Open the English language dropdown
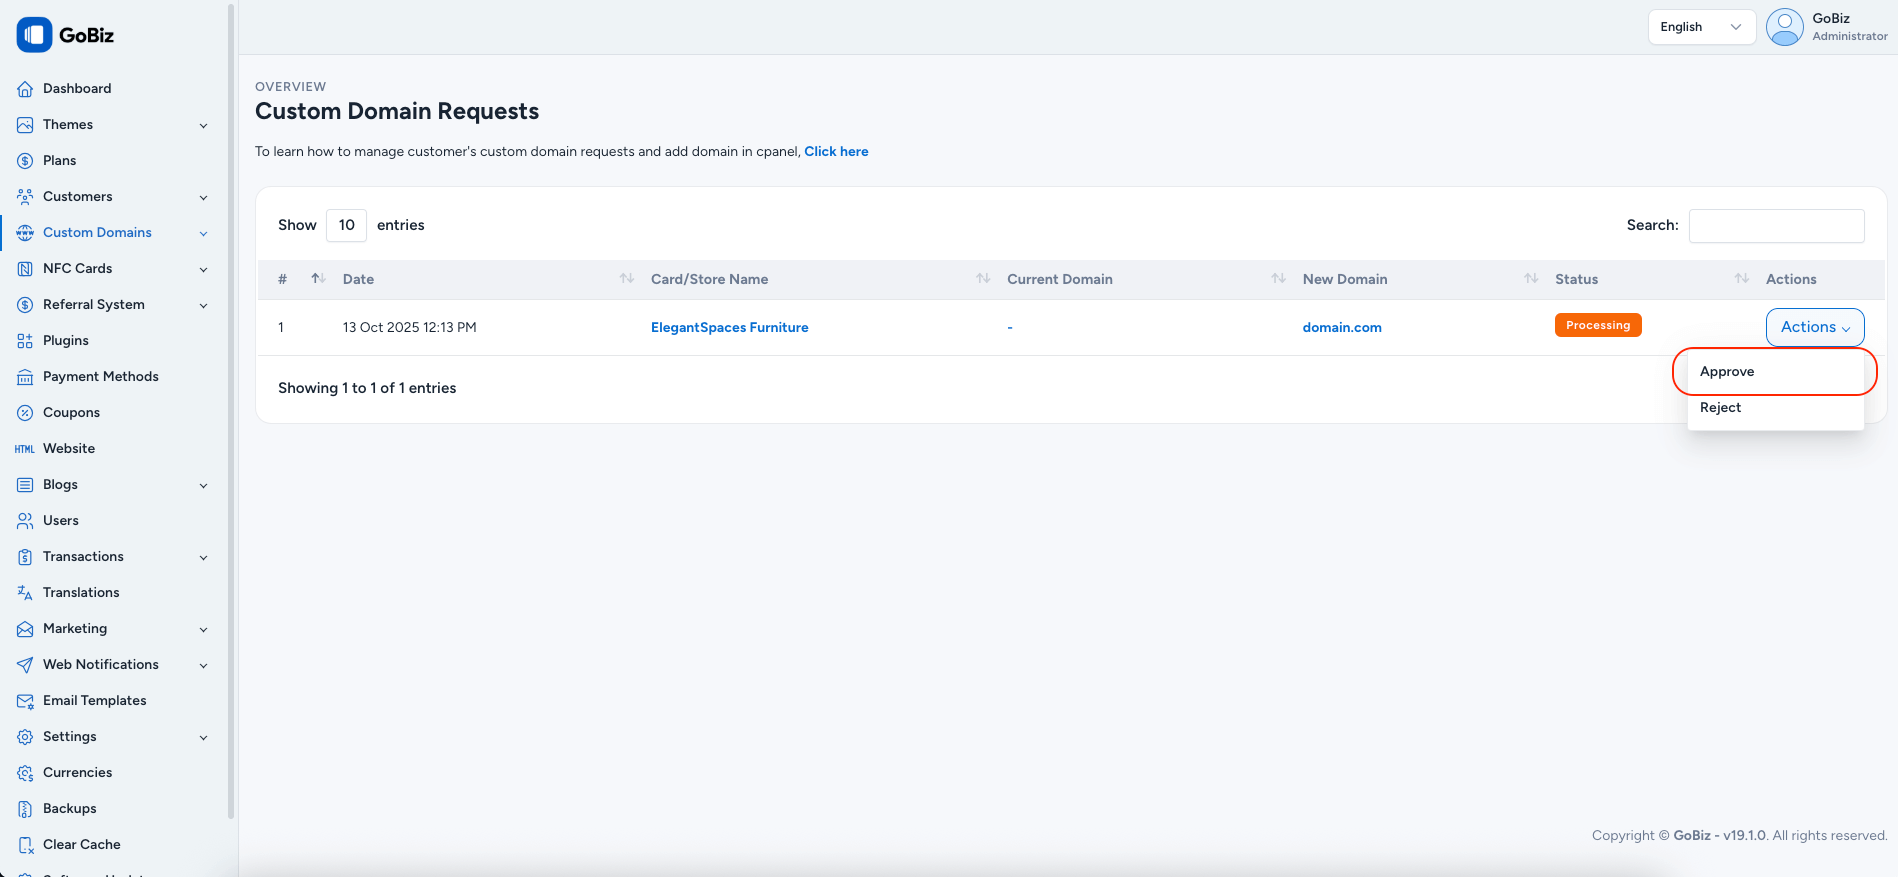 click(x=1700, y=27)
